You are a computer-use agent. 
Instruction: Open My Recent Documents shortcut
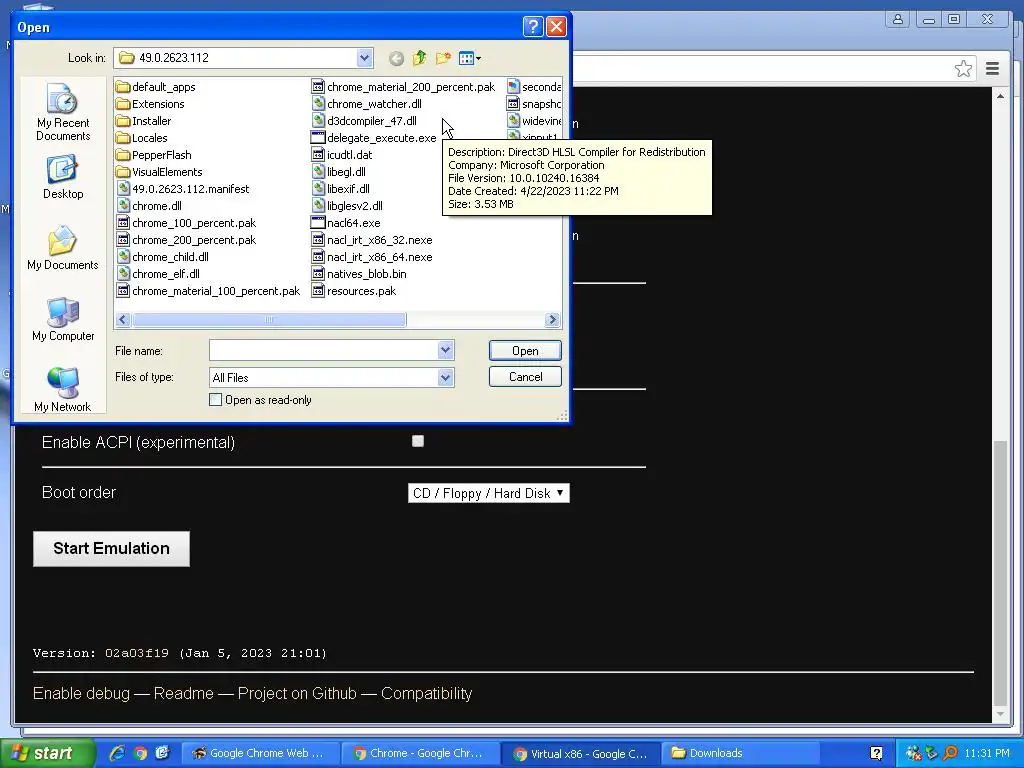pyautogui.click(x=63, y=112)
